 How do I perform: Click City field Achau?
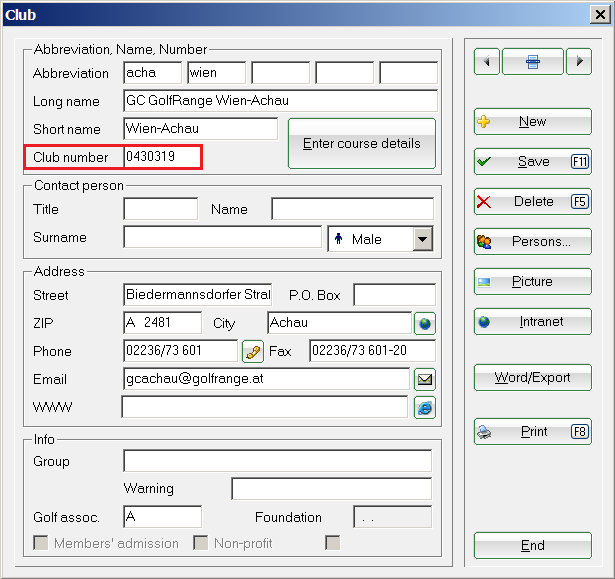coord(339,323)
